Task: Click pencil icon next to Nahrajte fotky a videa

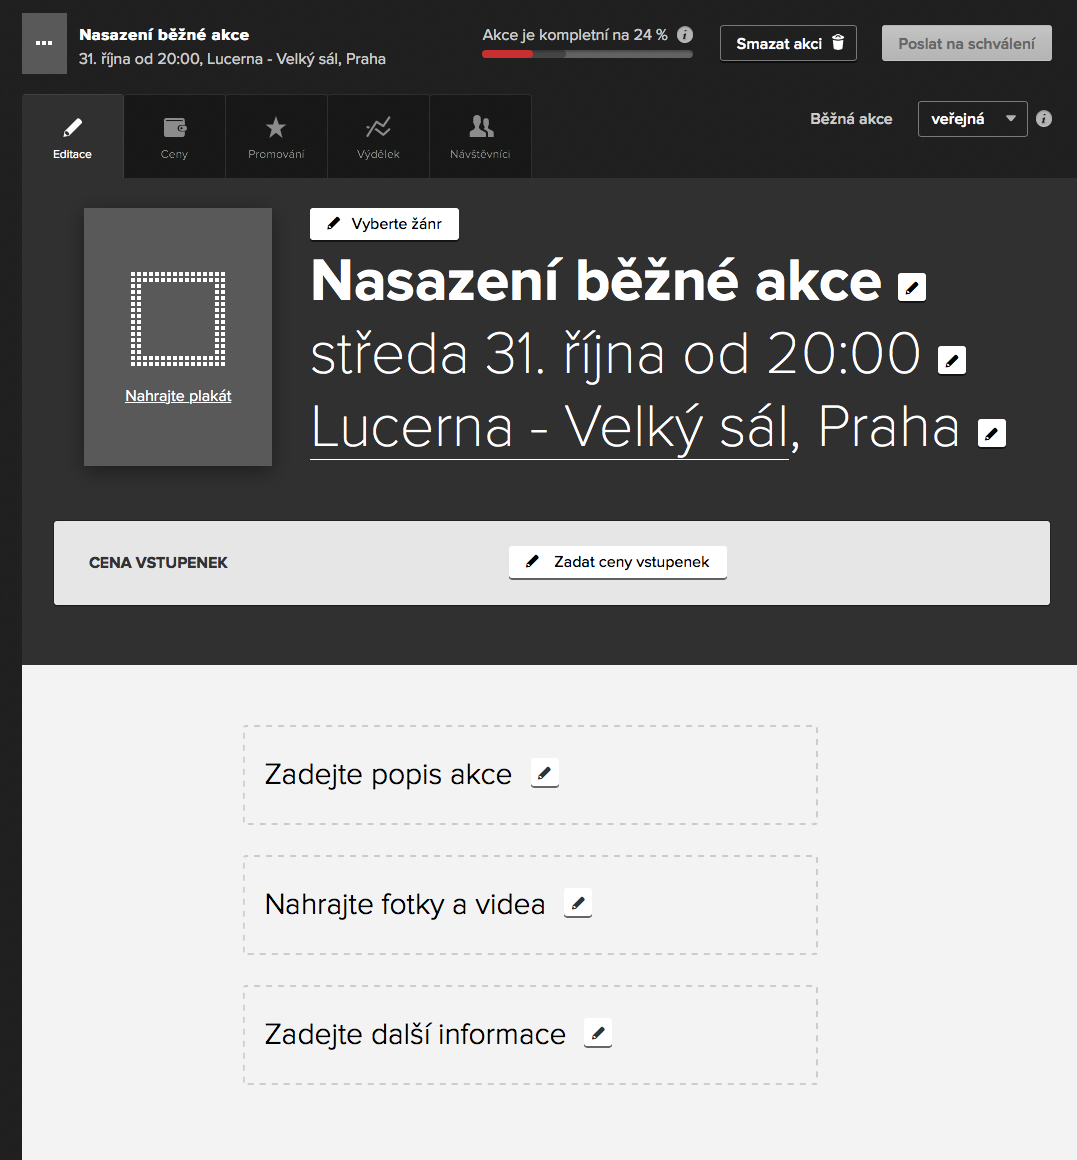Action: coord(578,903)
